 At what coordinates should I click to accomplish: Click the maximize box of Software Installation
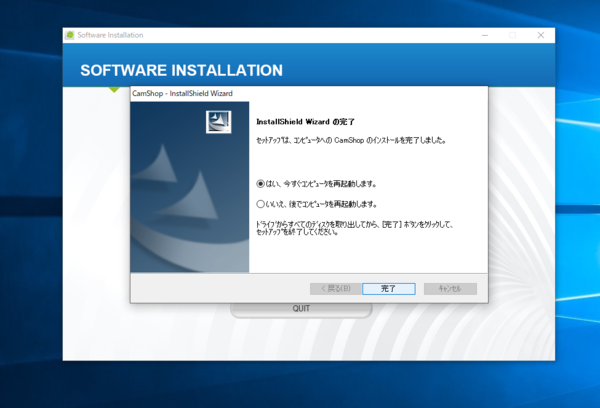pyautogui.click(x=512, y=35)
